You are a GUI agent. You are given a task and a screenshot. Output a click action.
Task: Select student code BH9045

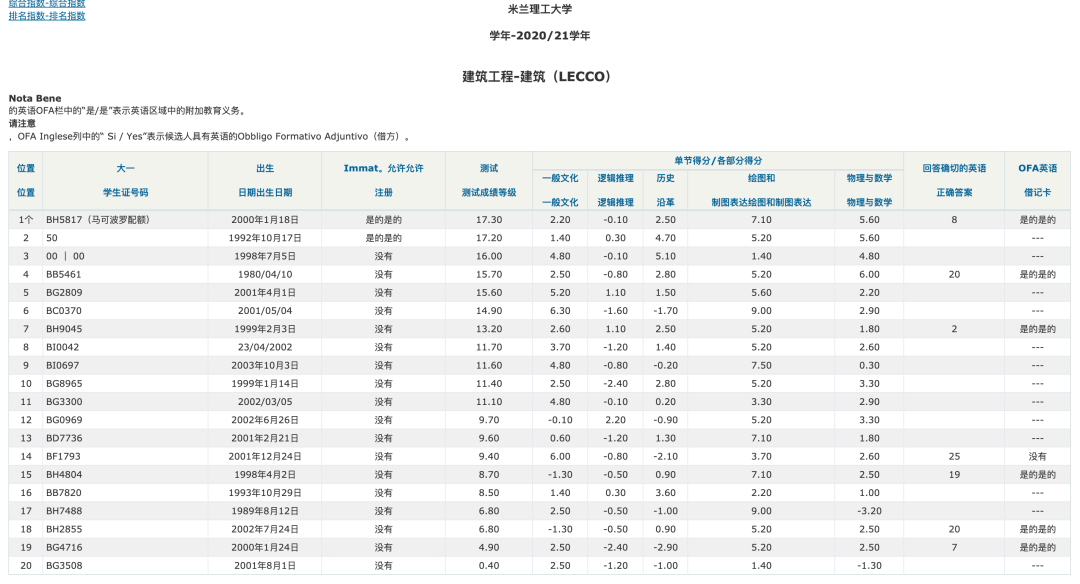(64, 329)
